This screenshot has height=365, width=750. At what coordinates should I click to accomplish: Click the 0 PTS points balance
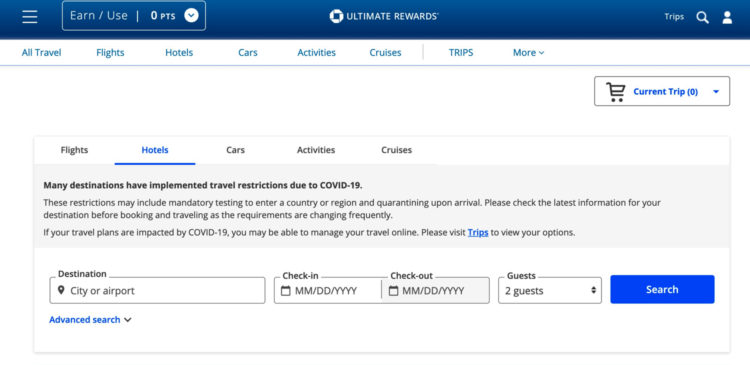click(163, 16)
